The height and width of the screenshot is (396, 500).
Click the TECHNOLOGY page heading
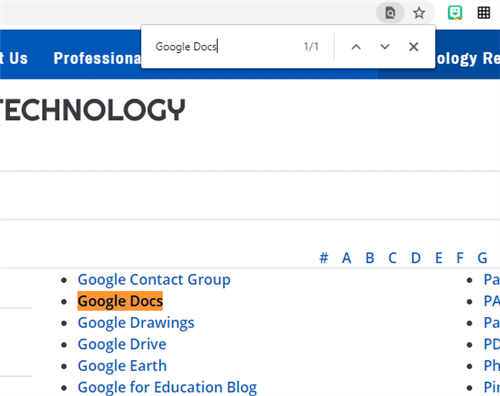pos(92,110)
